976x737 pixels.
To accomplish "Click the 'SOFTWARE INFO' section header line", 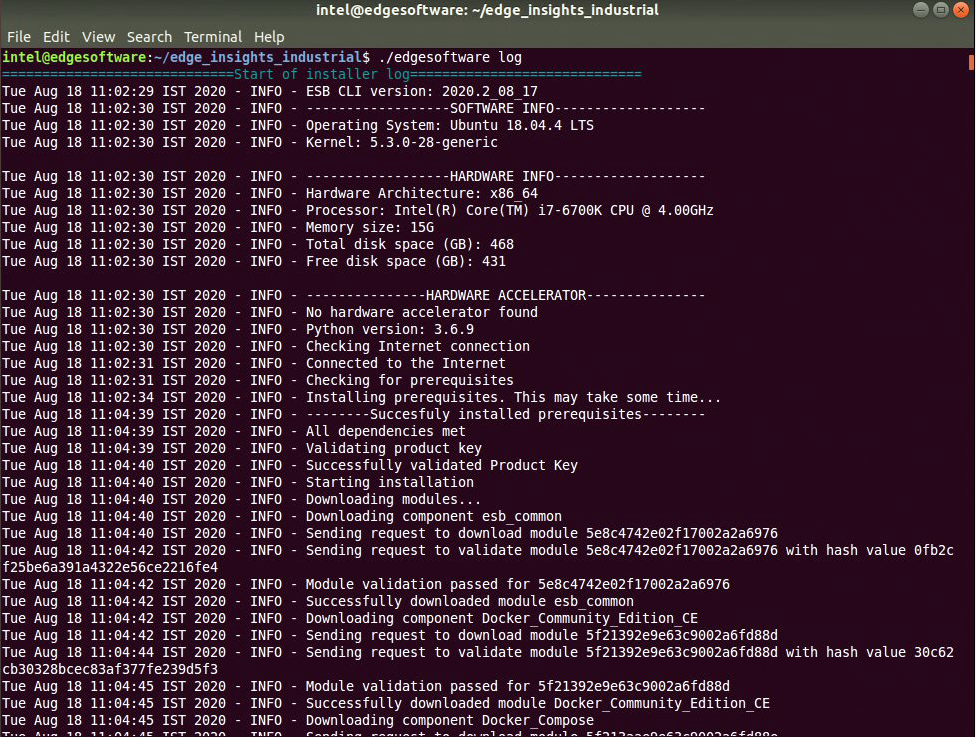I will coord(354,108).
